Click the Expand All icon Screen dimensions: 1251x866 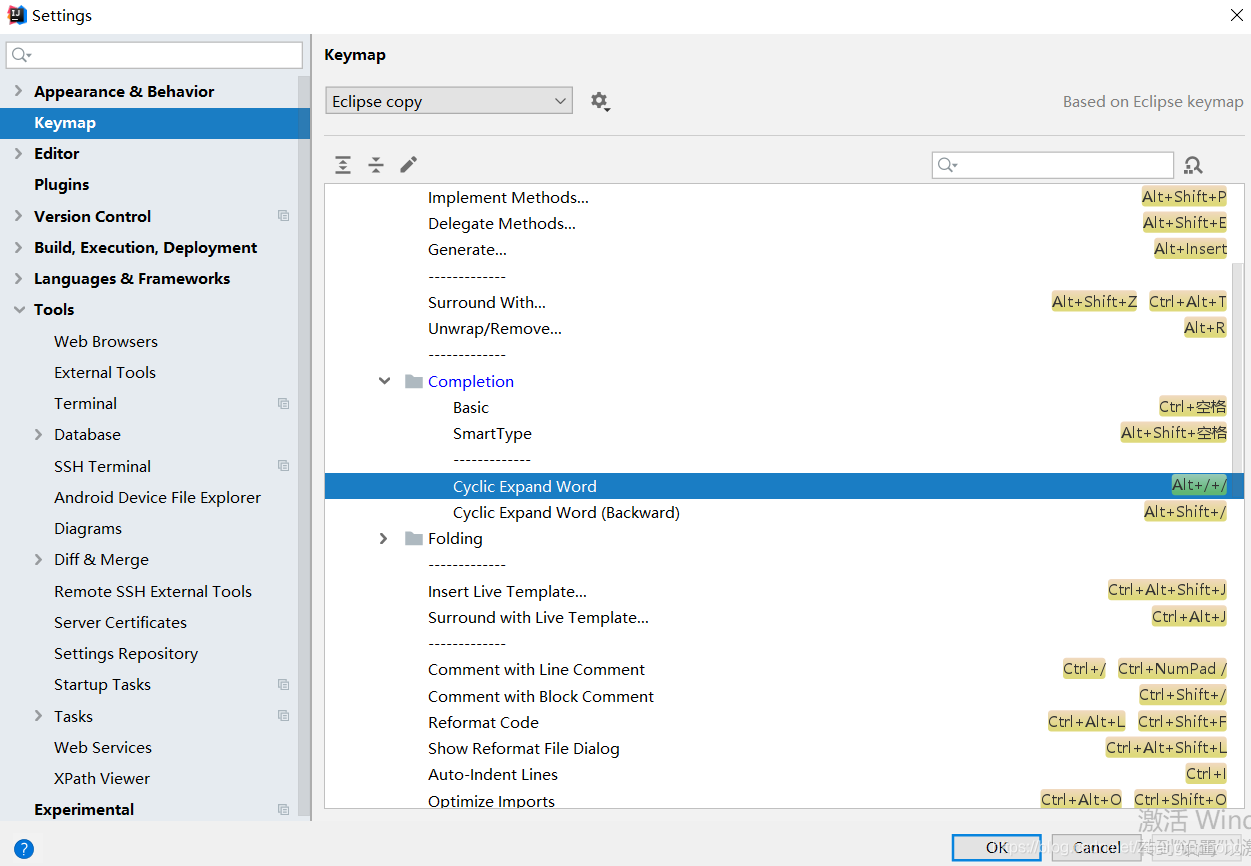click(x=343, y=165)
